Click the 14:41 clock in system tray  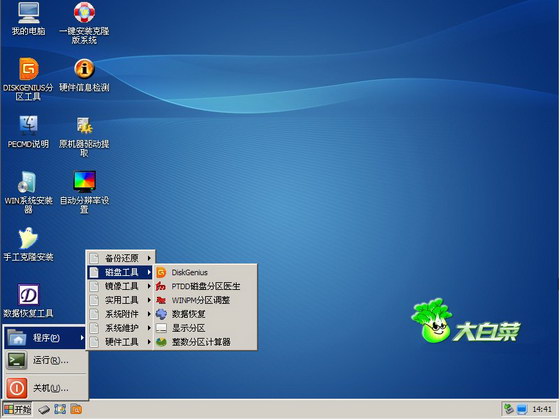click(542, 409)
